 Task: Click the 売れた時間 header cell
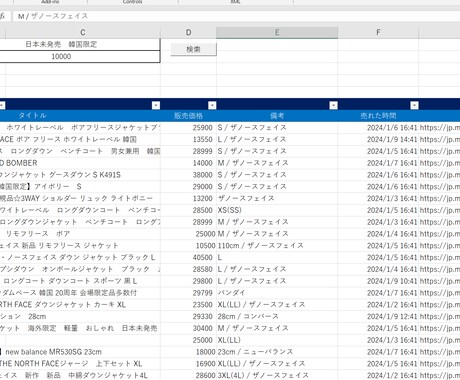click(378, 116)
